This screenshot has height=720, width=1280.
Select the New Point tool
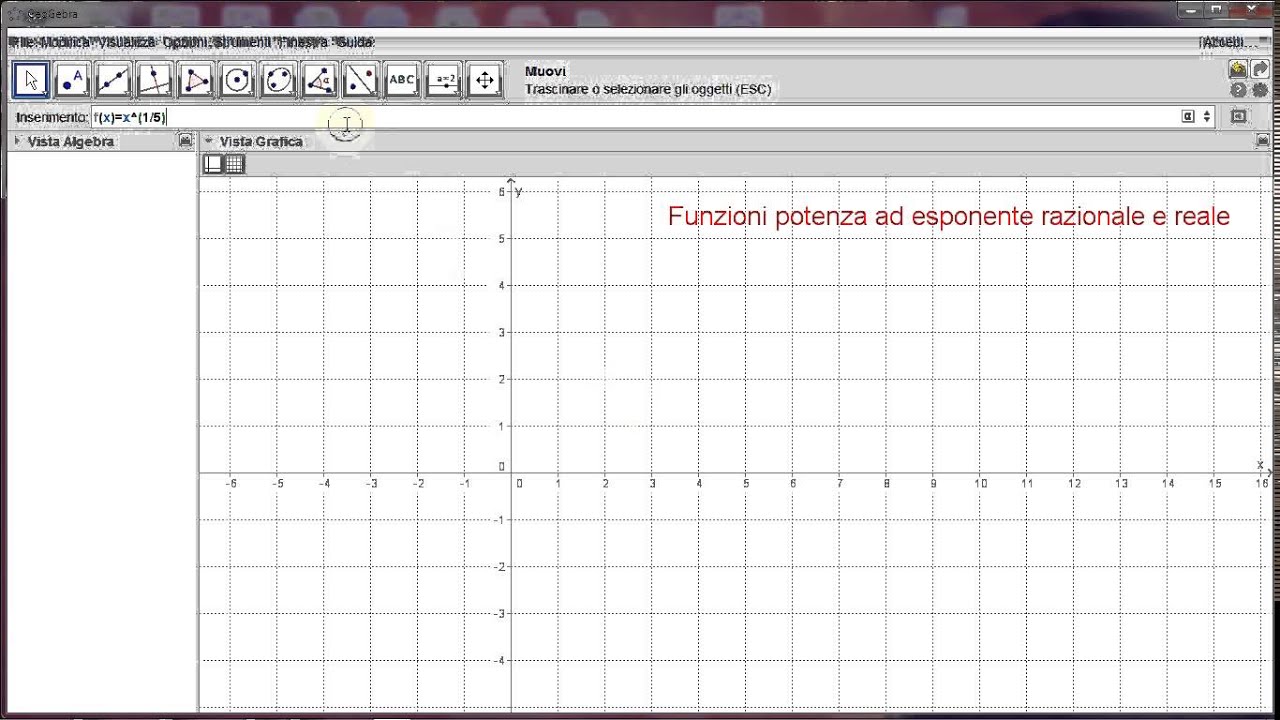pos(72,81)
